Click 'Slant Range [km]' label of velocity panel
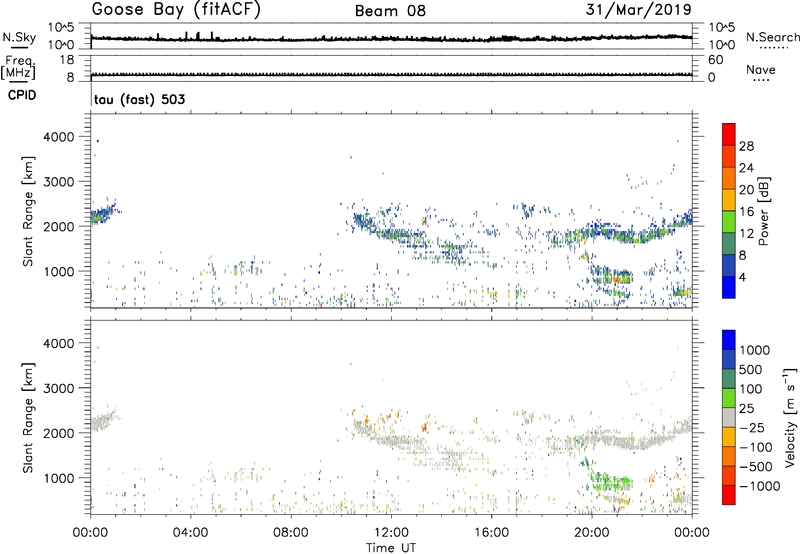Viewport: 800px width, 554px height. pyautogui.click(x=28, y=417)
